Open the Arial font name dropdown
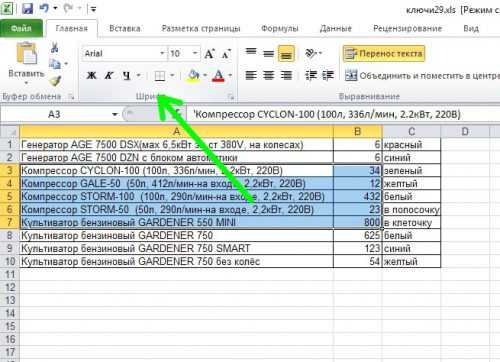The width and height of the screenshot is (500, 362). pos(162,53)
